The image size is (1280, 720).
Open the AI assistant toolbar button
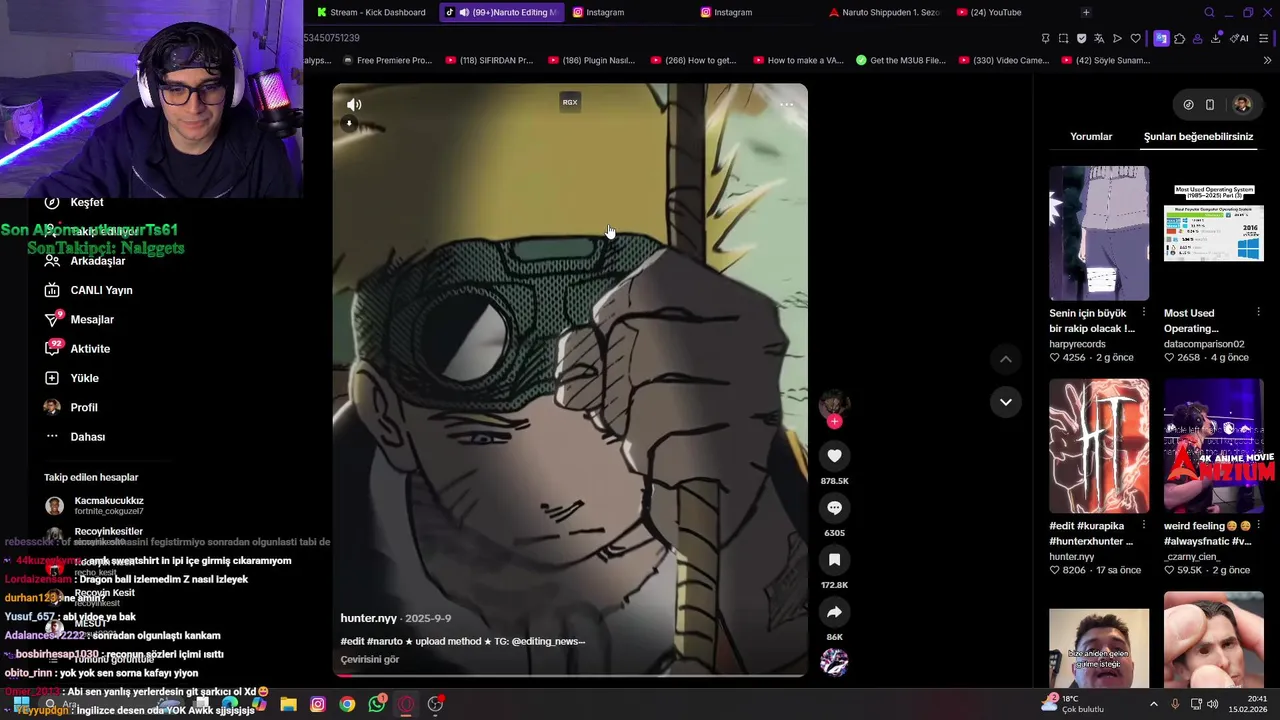[1239, 38]
